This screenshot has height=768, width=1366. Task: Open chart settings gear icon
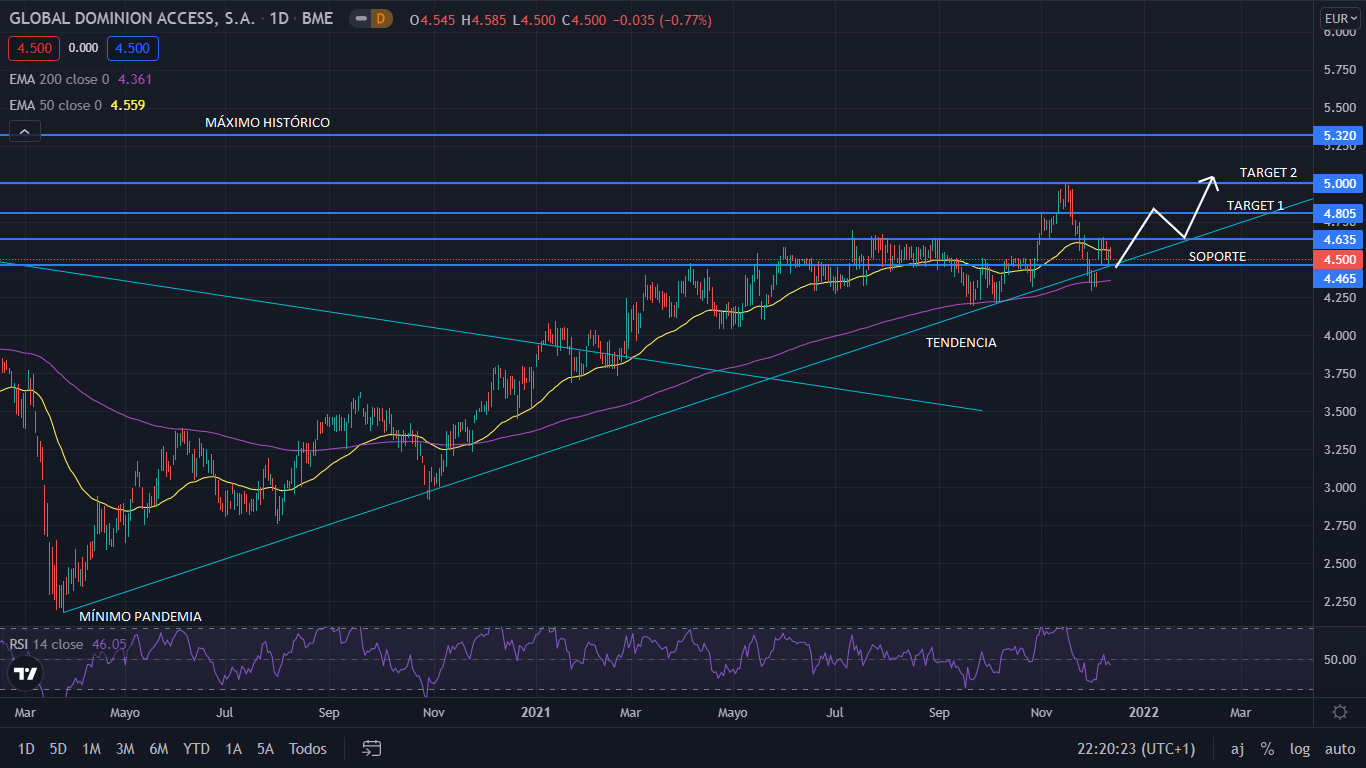point(1340,712)
